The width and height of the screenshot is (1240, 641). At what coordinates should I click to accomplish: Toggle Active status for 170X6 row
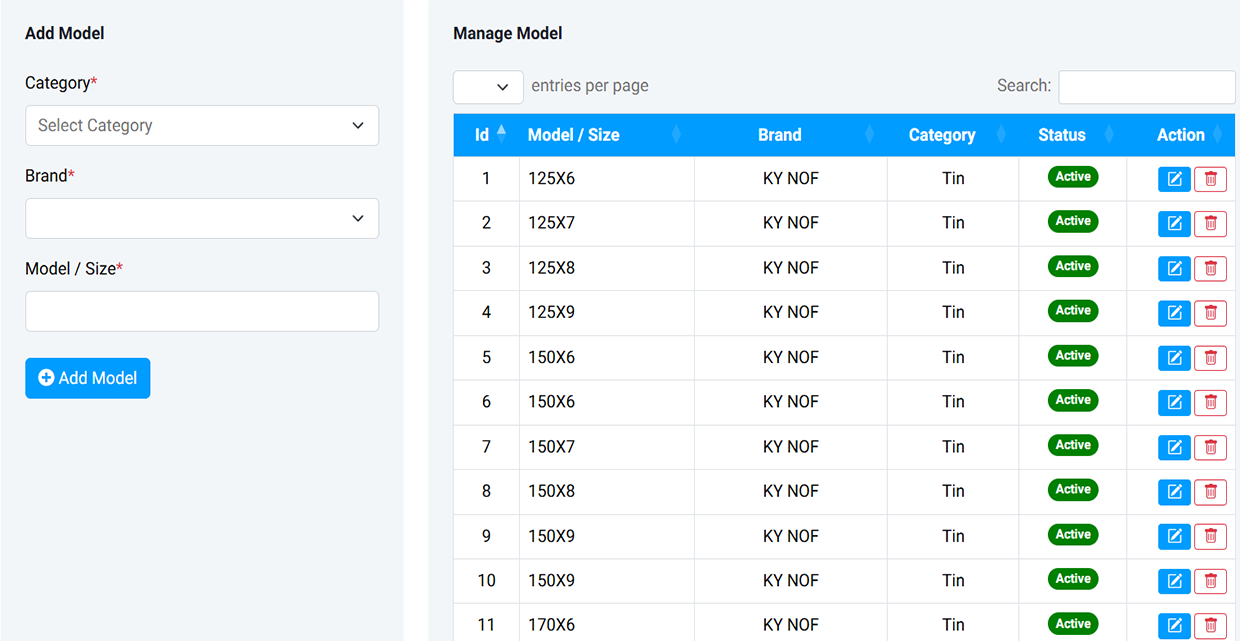[x=1073, y=623]
